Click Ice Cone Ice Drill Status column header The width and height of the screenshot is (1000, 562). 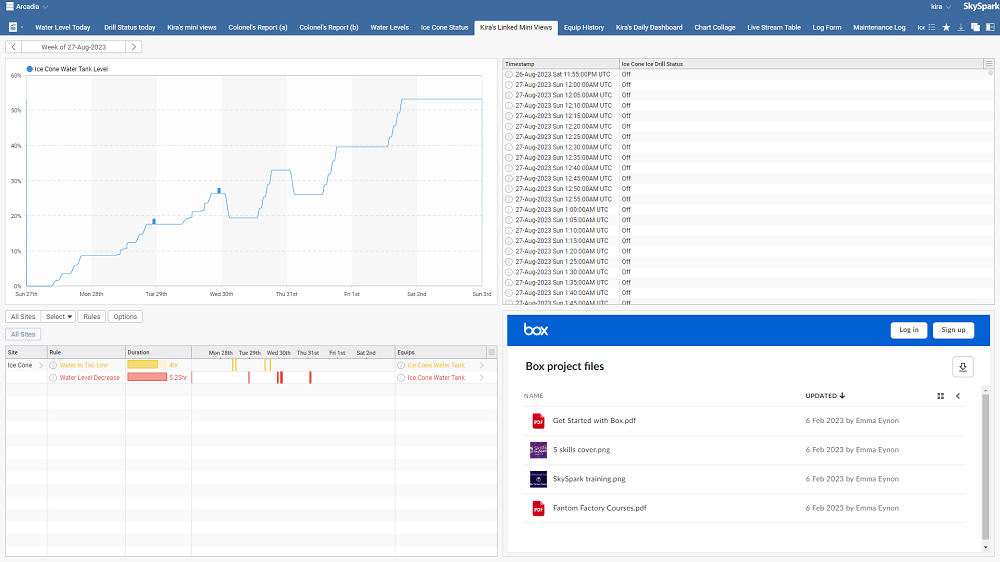(x=802, y=64)
